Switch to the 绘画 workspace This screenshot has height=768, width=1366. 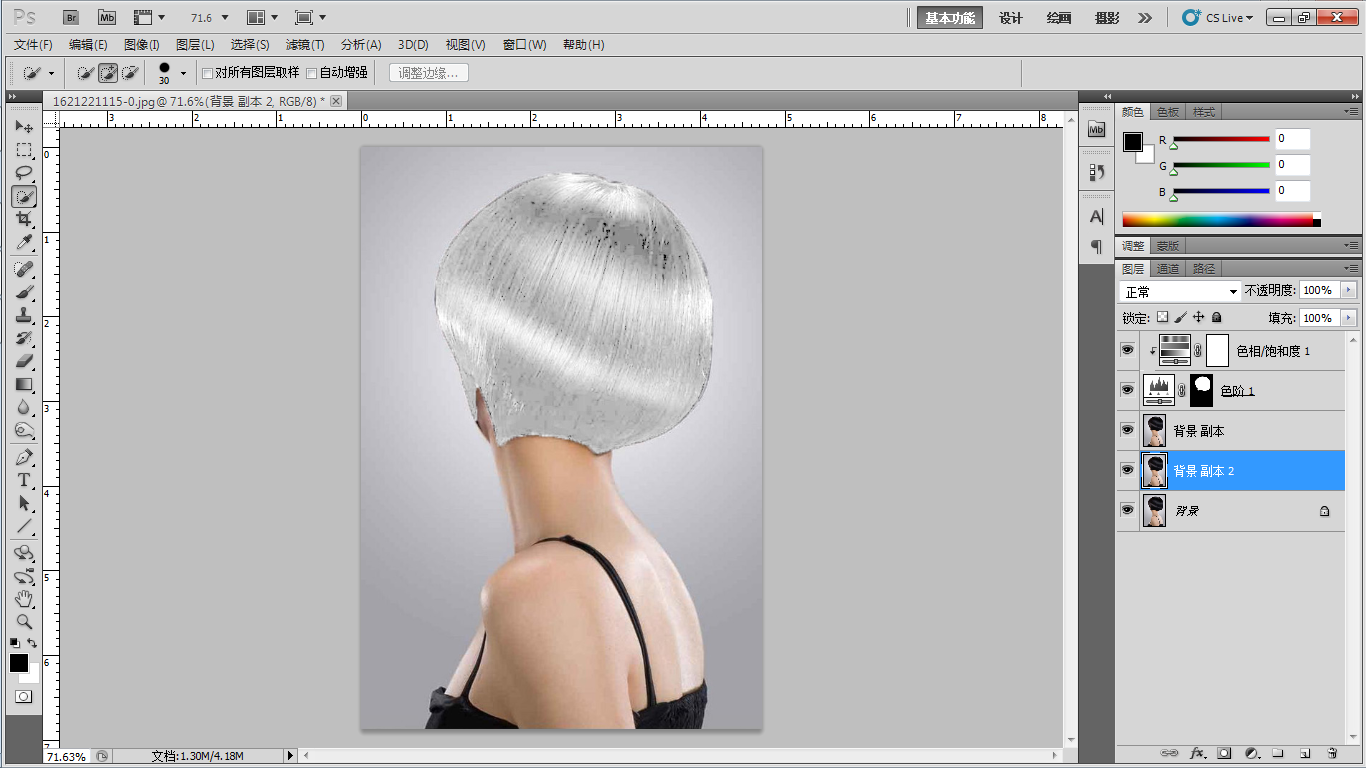1059,17
